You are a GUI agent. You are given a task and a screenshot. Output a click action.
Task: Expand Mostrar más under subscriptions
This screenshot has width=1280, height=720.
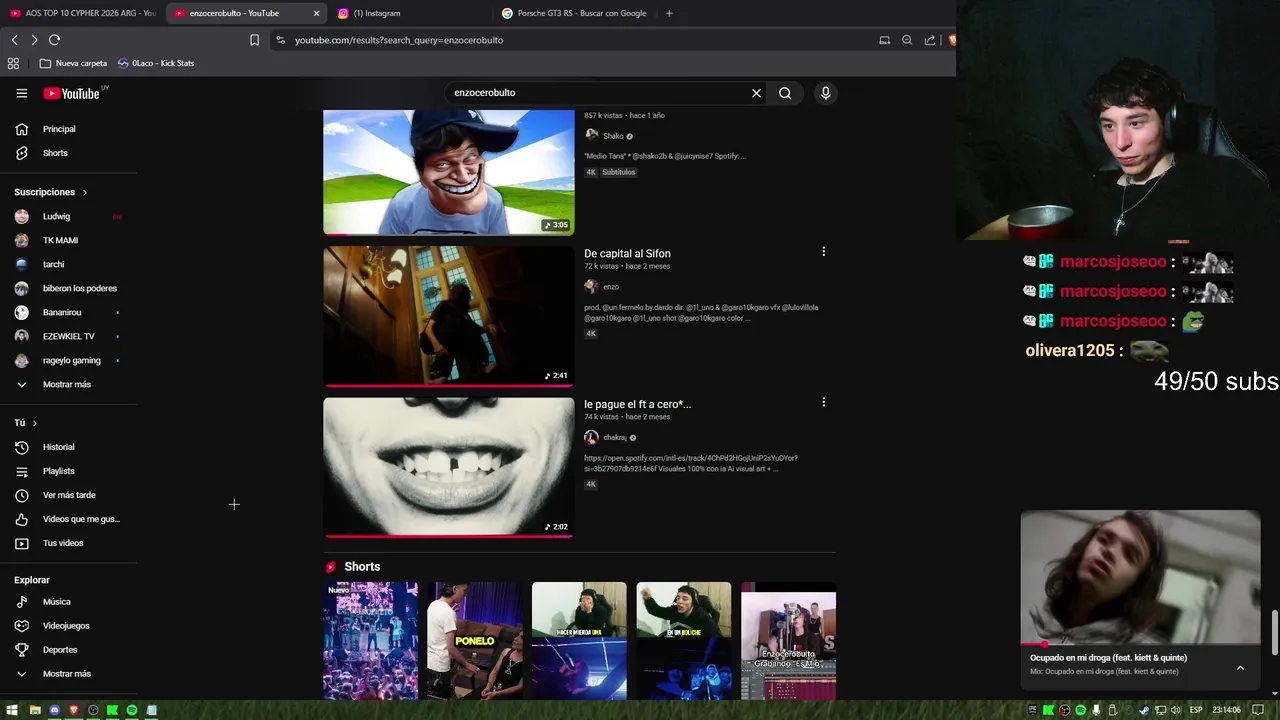69,384
